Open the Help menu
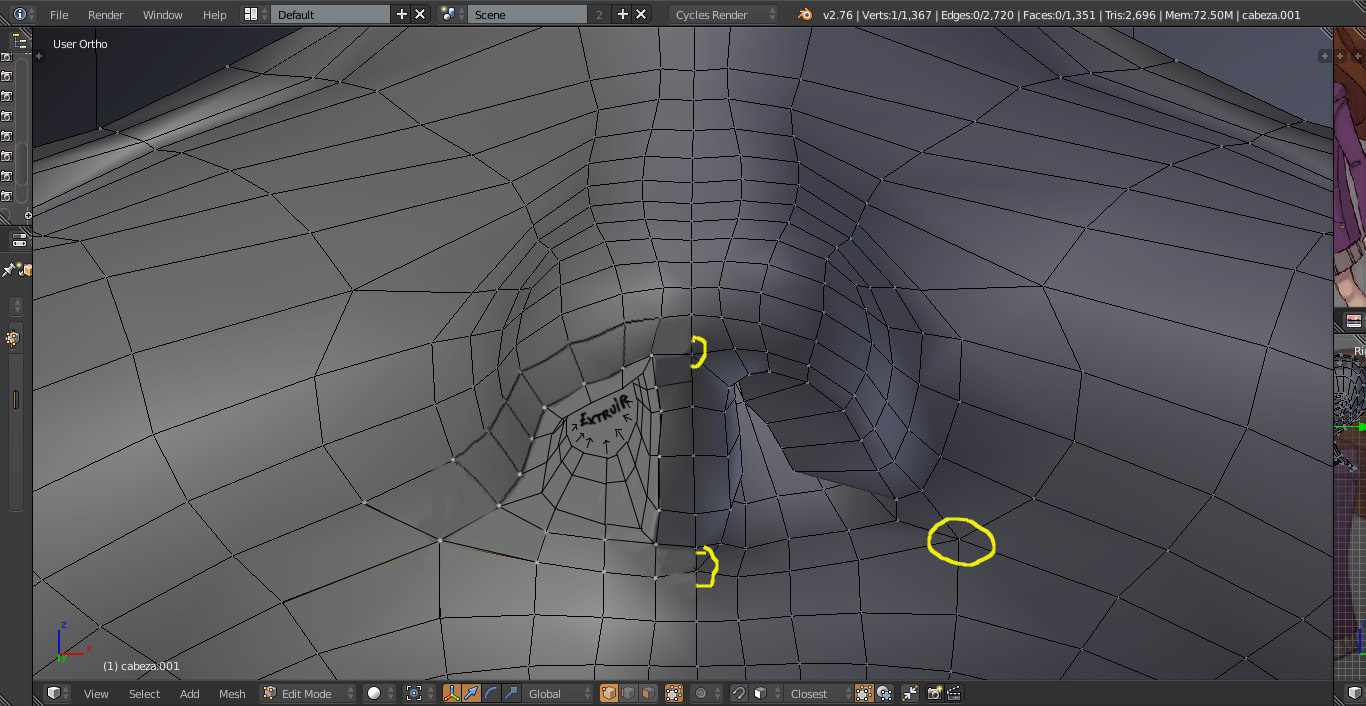 click(214, 14)
